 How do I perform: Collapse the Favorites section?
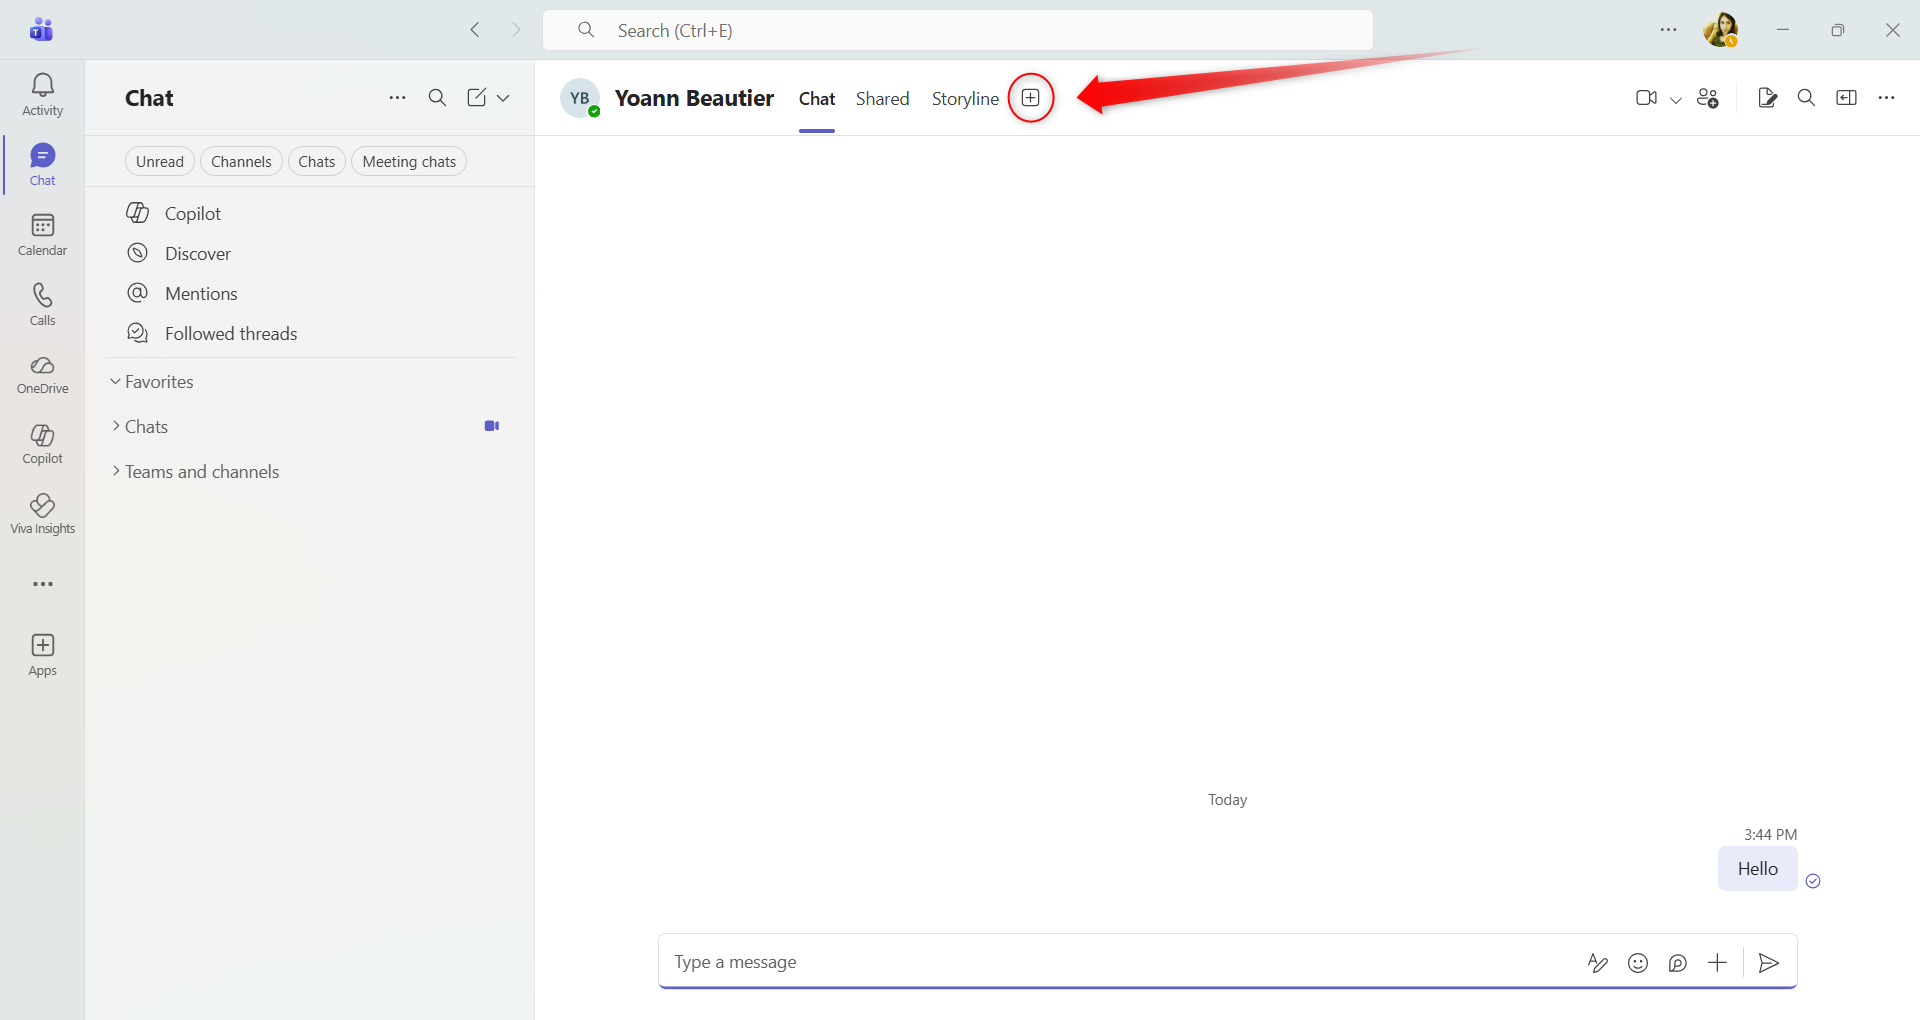point(151,382)
